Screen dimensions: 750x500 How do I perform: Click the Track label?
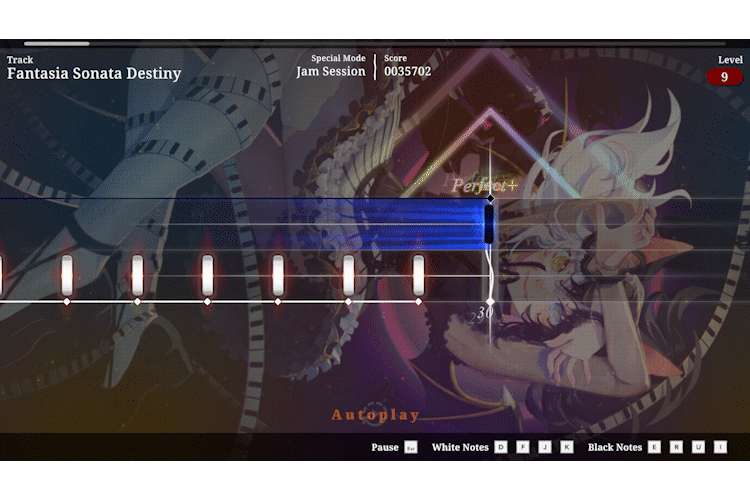pyautogui.click(x=20, y=60)
